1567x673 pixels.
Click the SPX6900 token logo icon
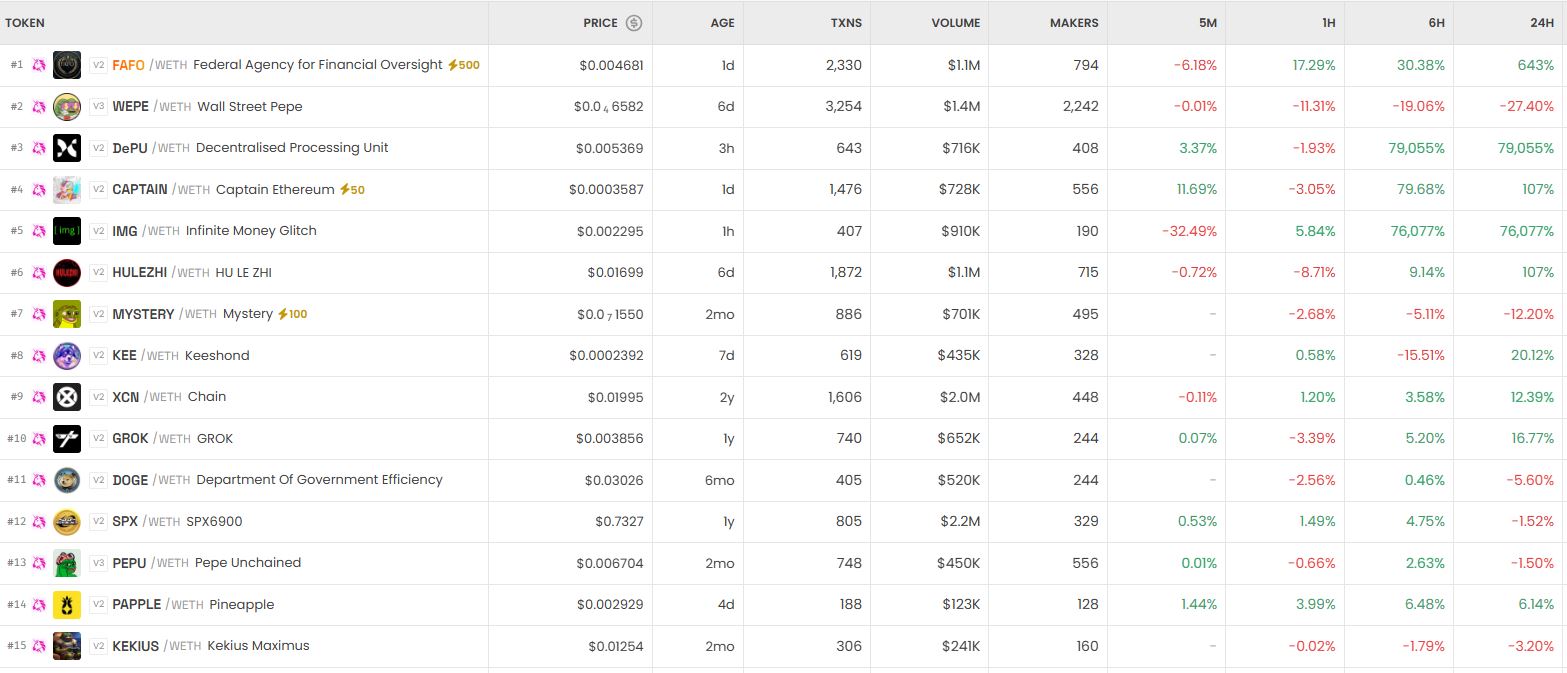coord(67,521)
